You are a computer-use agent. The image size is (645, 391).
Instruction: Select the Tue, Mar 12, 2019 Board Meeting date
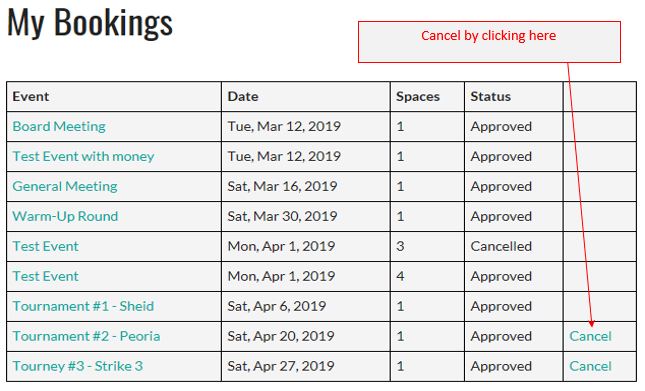pyautogui.click(x=284, y=126)
